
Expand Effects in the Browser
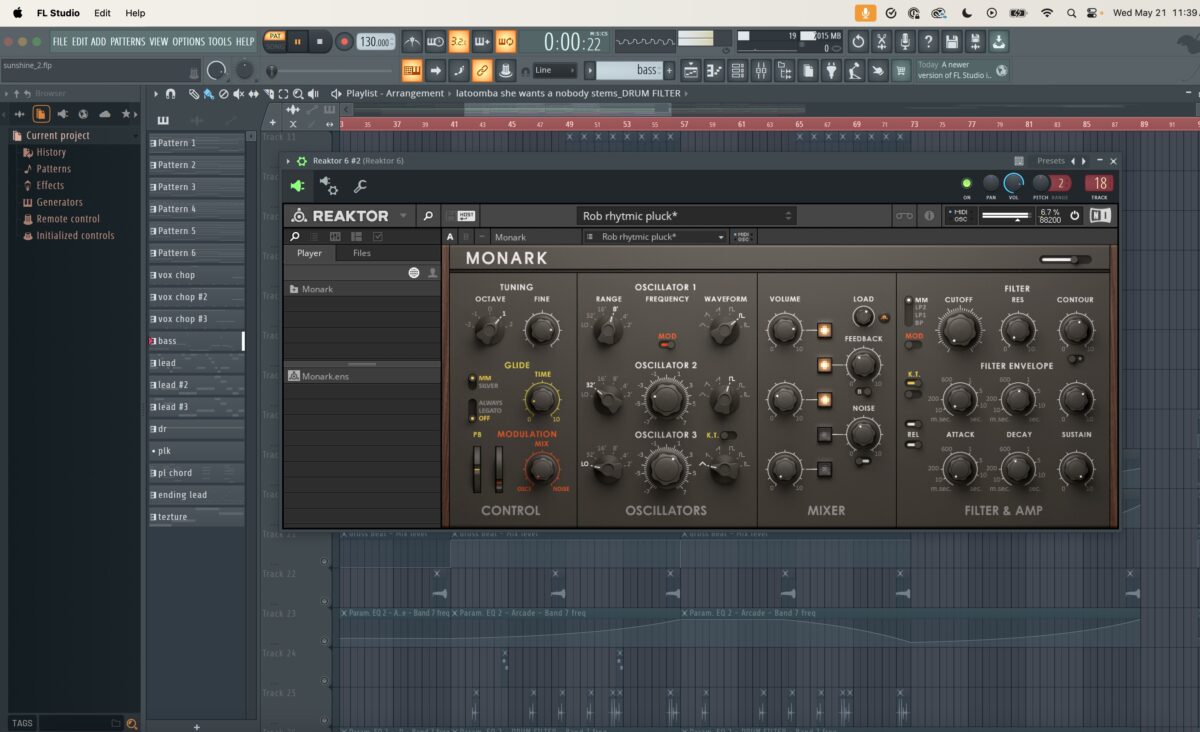click(50, 186)
